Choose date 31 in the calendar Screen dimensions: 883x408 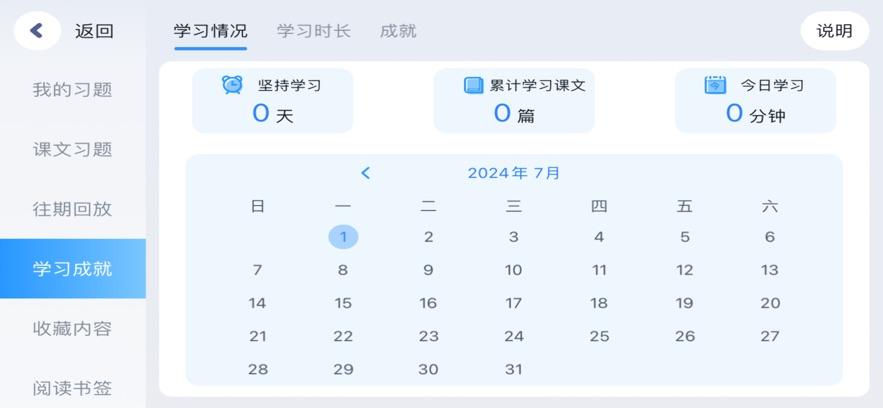(x=513, y=369)
